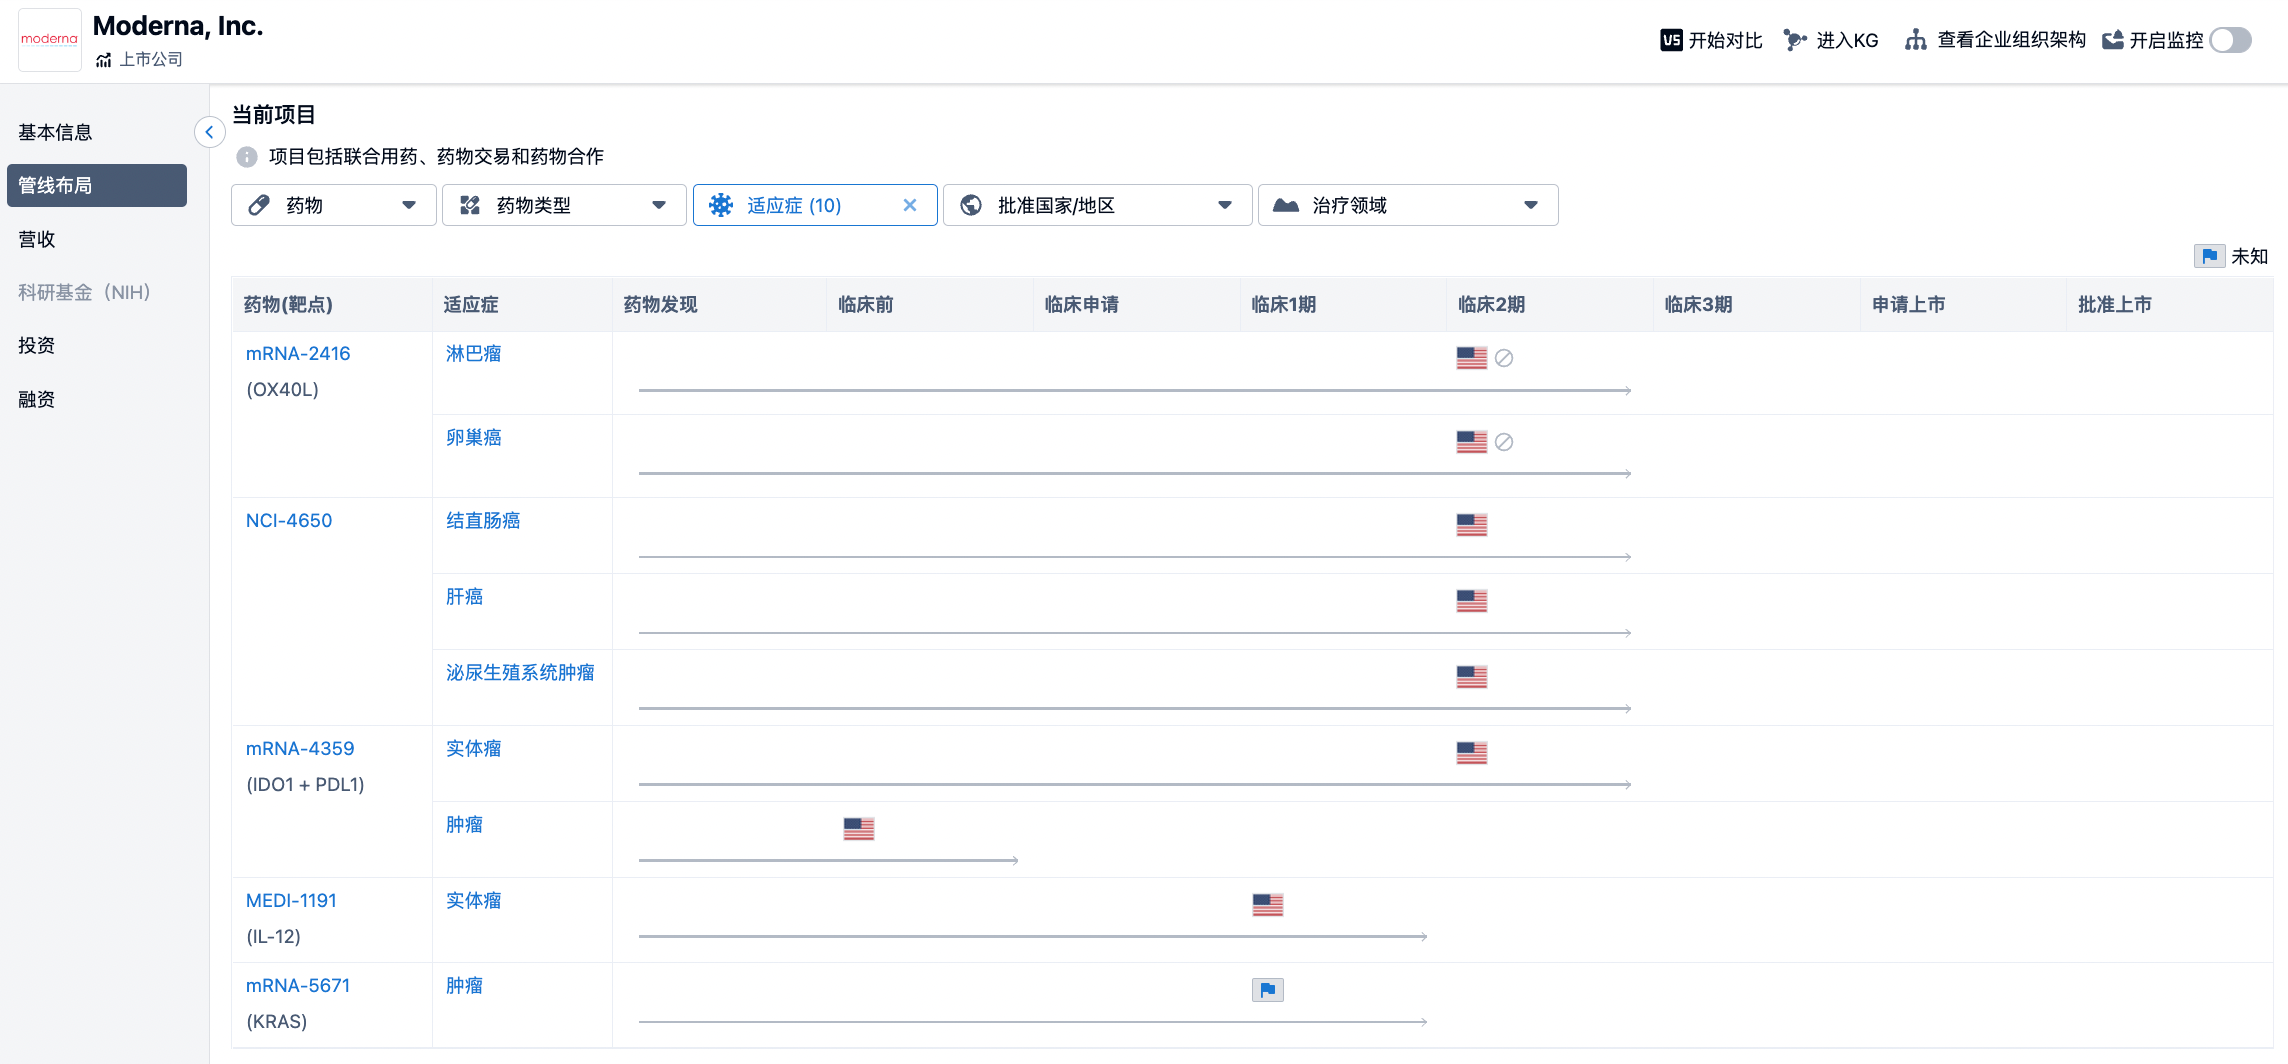Screen dimensions: 2288x1064
Task: Open the 治疗领域 filter dropdown
Action: pyautogui.click(x=1408, y=205)
